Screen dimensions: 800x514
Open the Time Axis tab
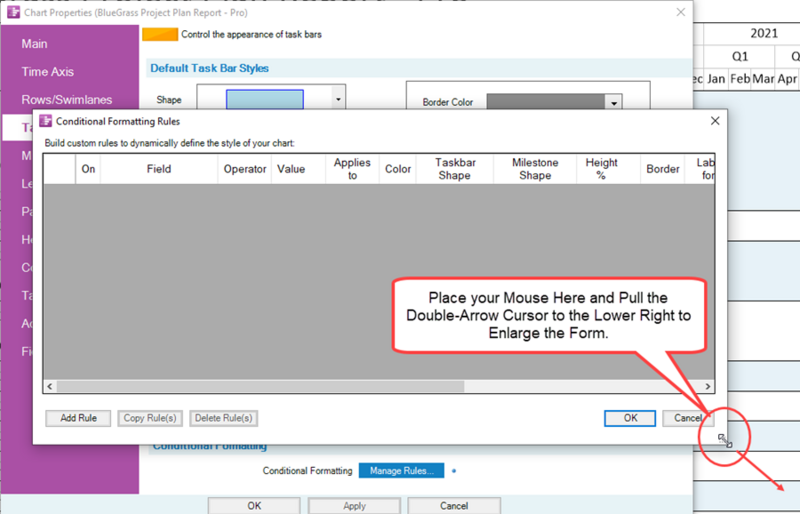click(47, 72)
